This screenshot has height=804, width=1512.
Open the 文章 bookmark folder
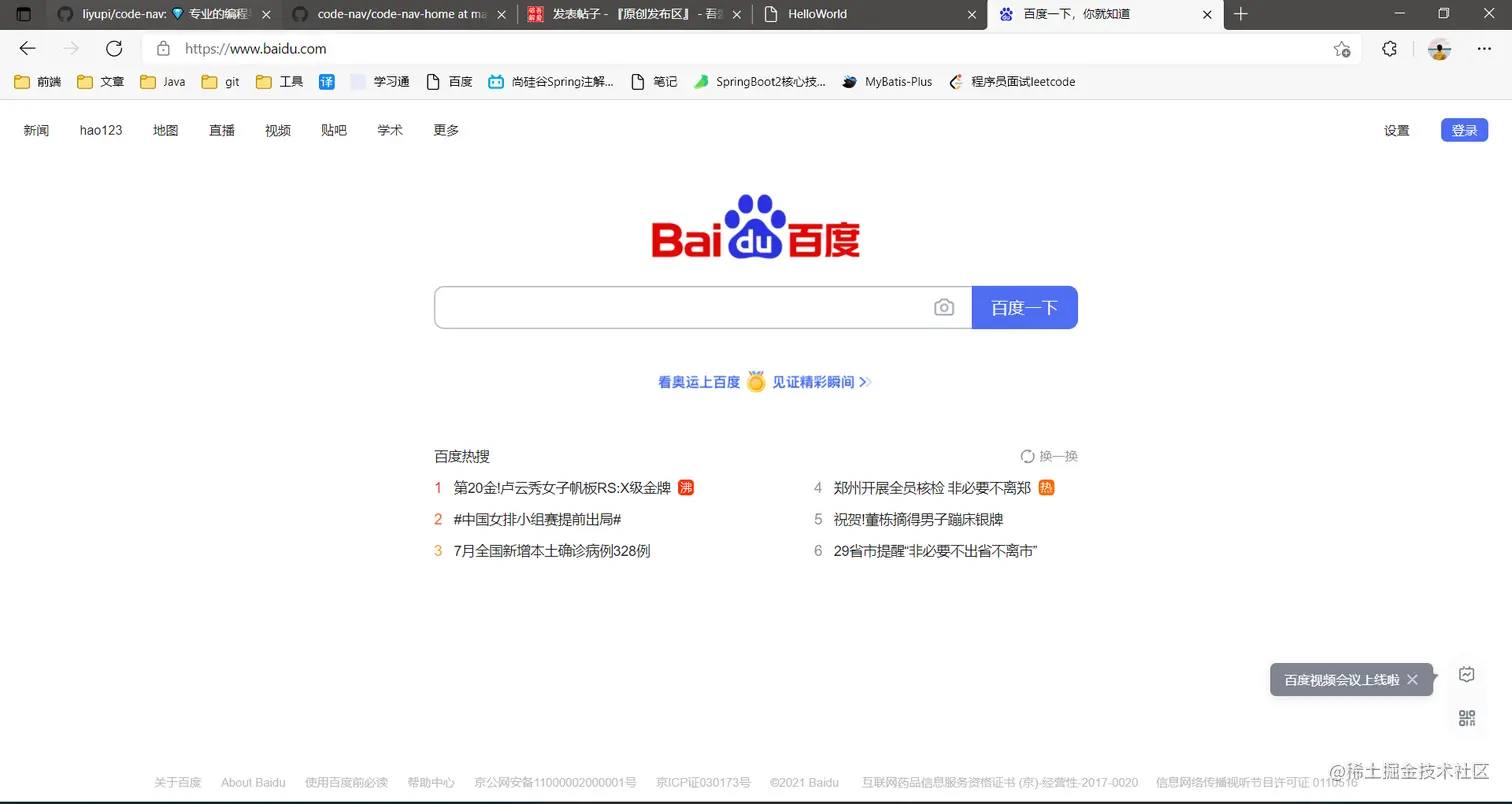[101, 82]
